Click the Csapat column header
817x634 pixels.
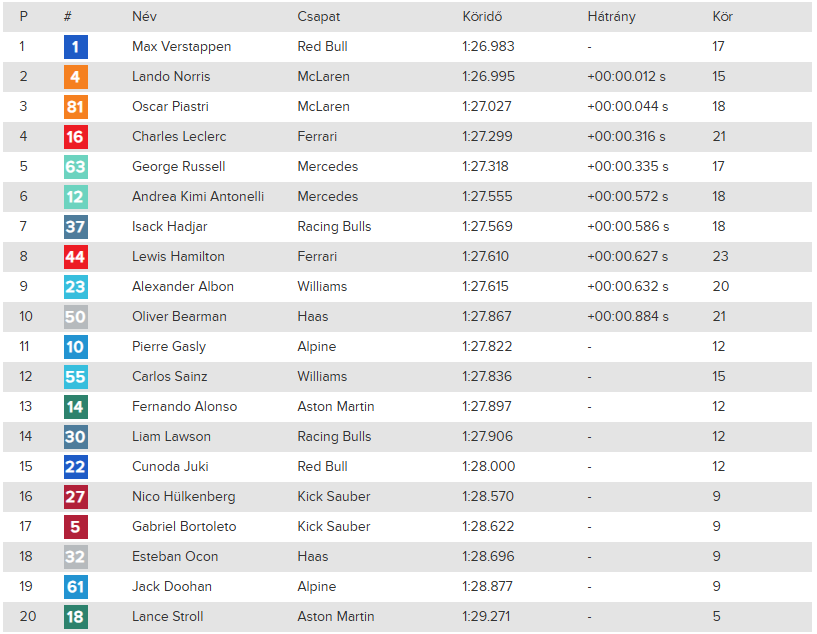[x=318, y=17]
